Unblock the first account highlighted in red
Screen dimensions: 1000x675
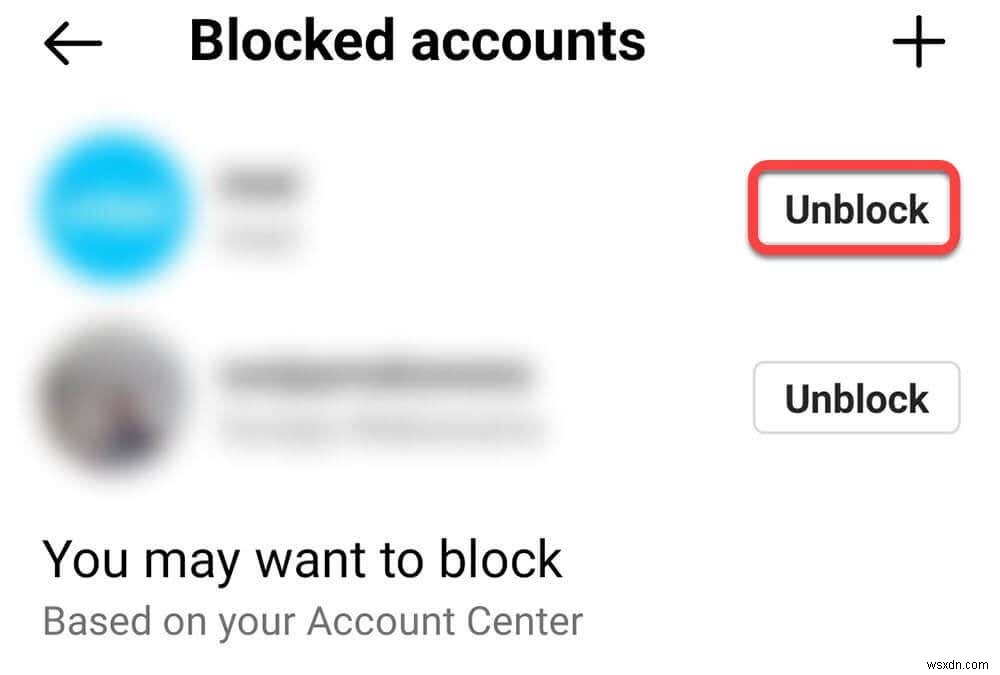855,209
